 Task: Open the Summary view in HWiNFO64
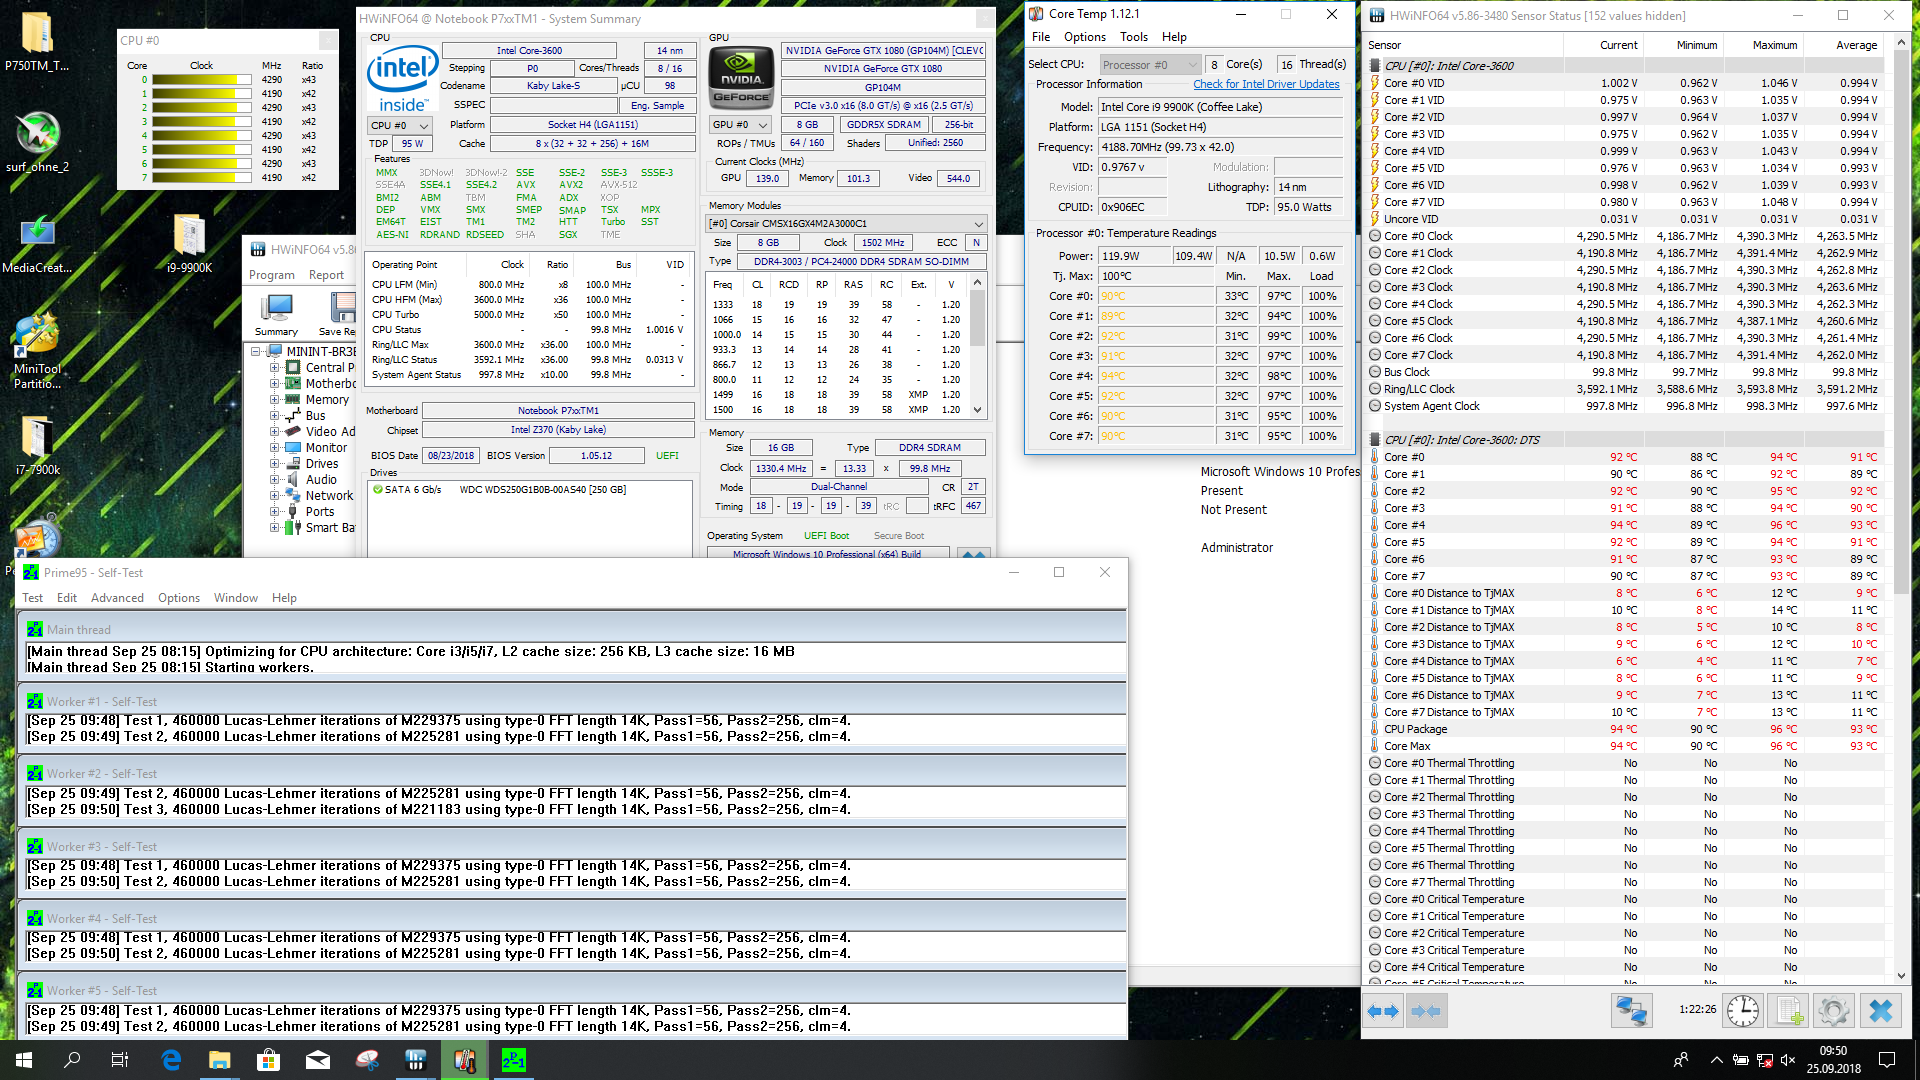point(275,312)
